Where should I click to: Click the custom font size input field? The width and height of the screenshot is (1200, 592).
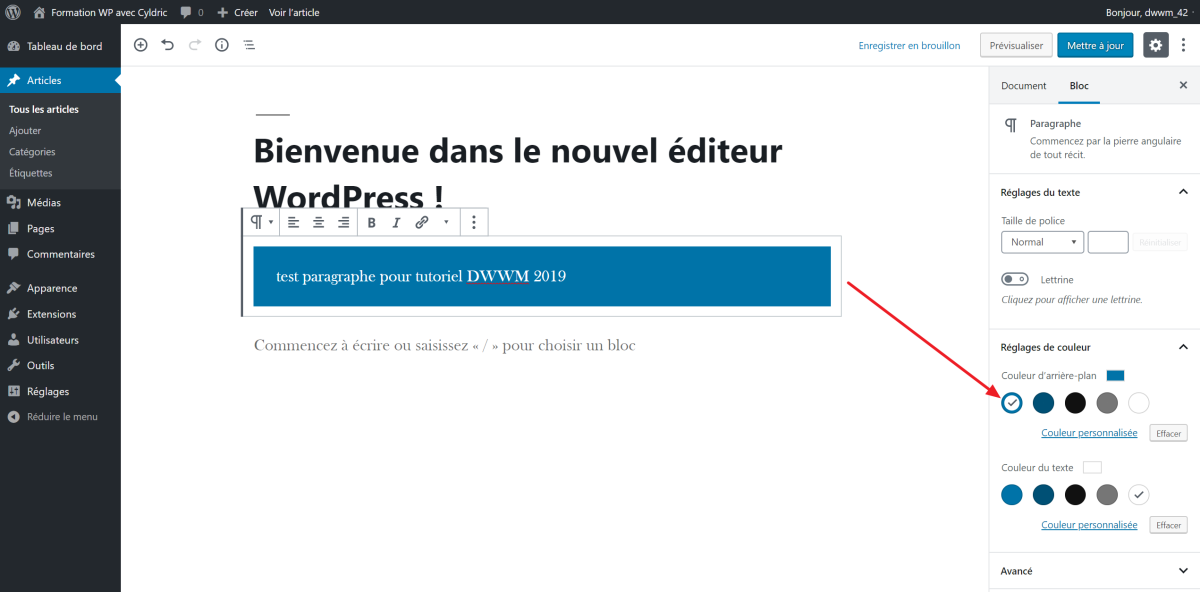pos(1108,242)
